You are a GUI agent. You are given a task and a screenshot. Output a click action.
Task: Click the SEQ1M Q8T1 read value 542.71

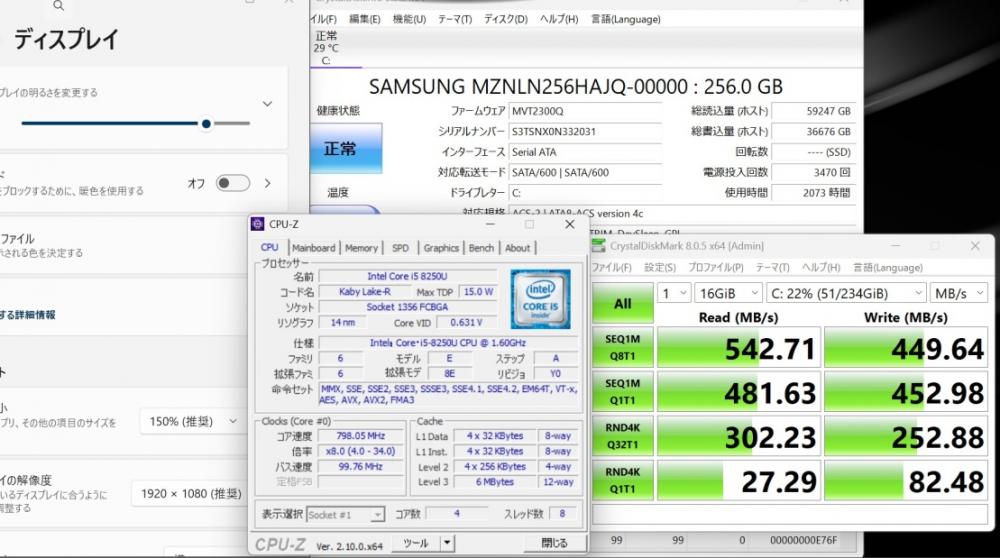(x=739, y=348)
